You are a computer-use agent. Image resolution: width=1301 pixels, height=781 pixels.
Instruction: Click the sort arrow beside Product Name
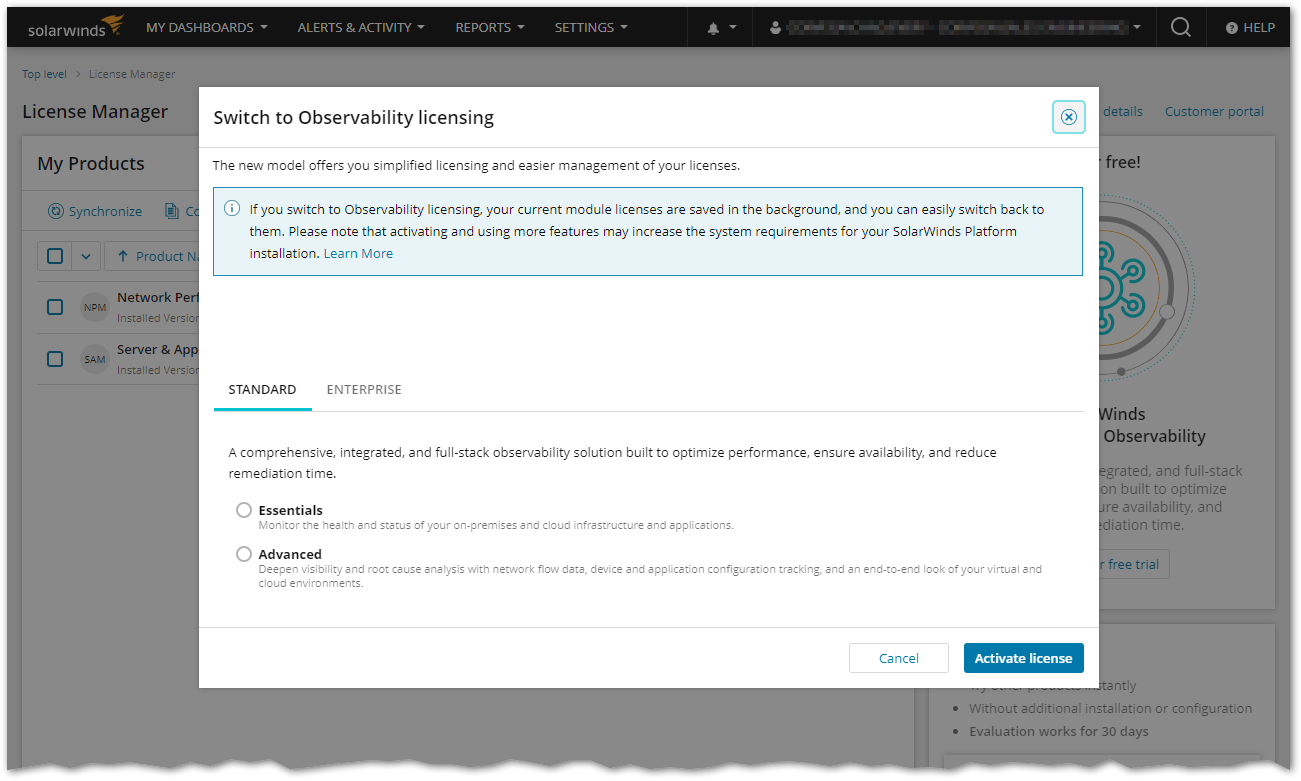[x=123, y=256]
